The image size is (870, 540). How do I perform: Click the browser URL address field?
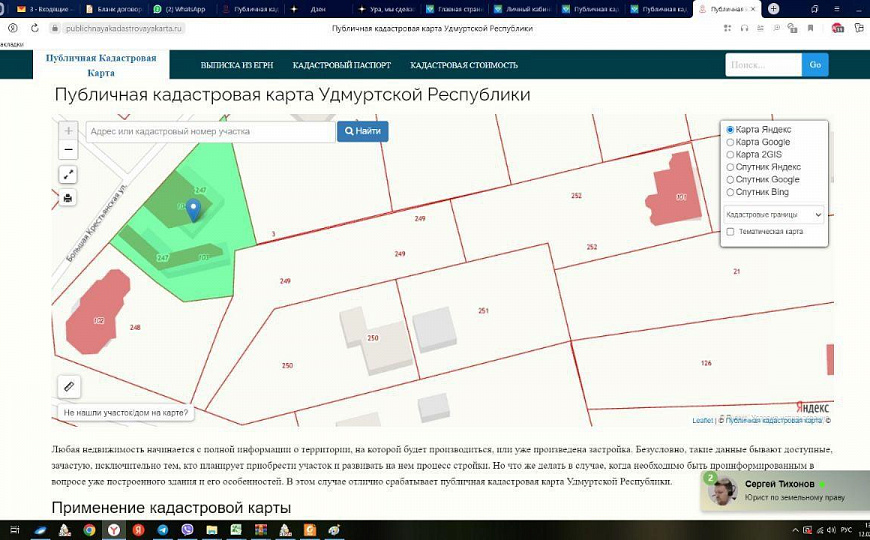124,28
